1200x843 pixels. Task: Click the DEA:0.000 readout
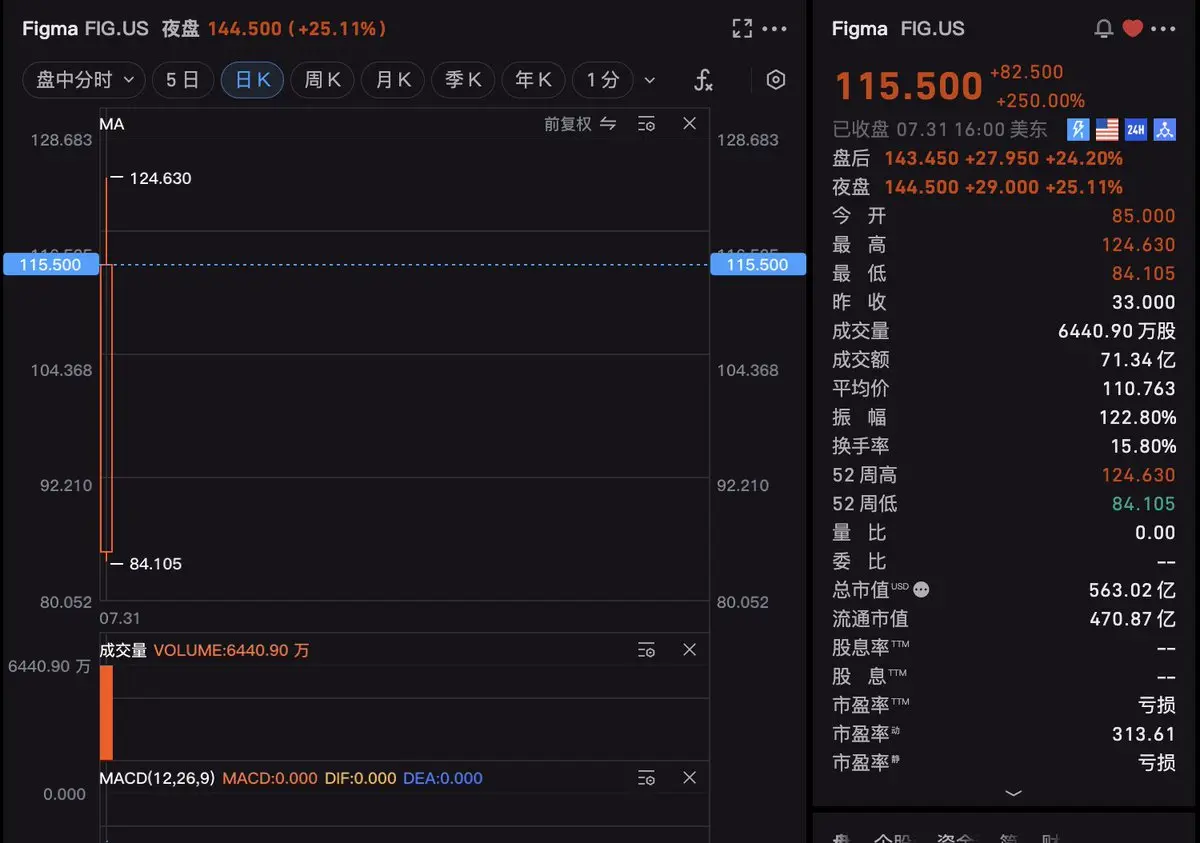click(x=443, y=778)
